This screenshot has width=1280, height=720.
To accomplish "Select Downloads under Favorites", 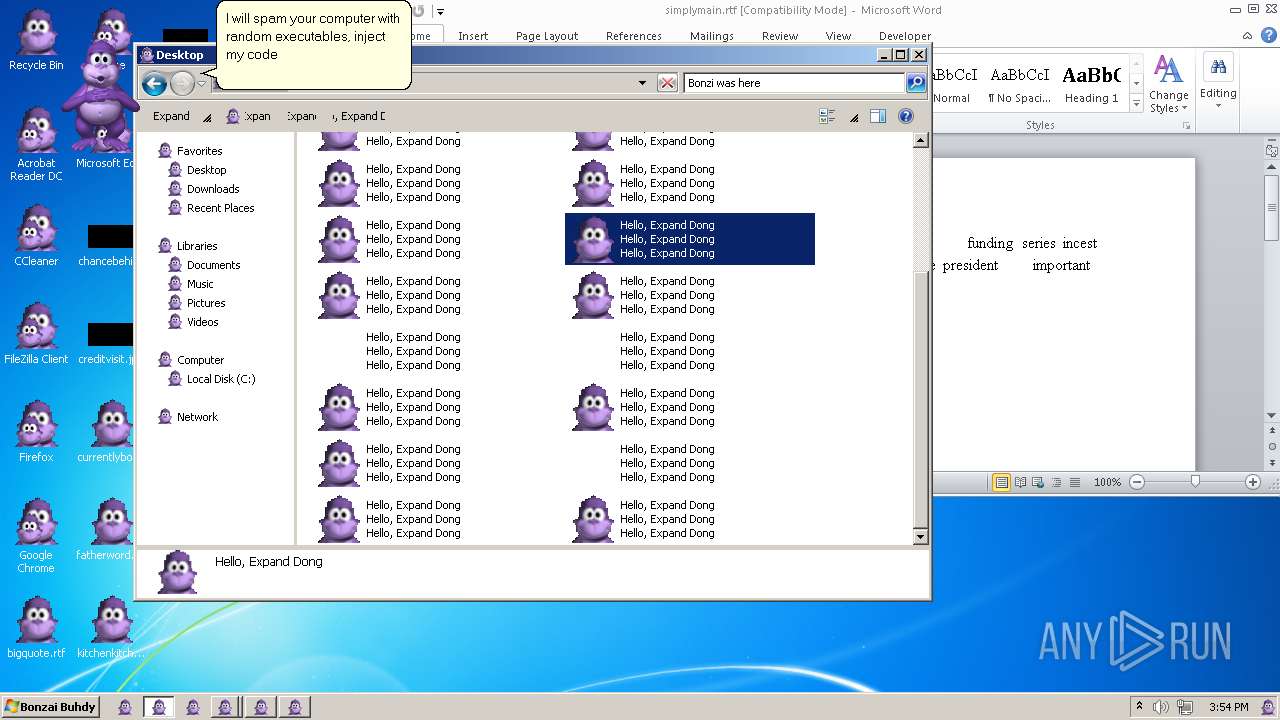I will [204, 189].
